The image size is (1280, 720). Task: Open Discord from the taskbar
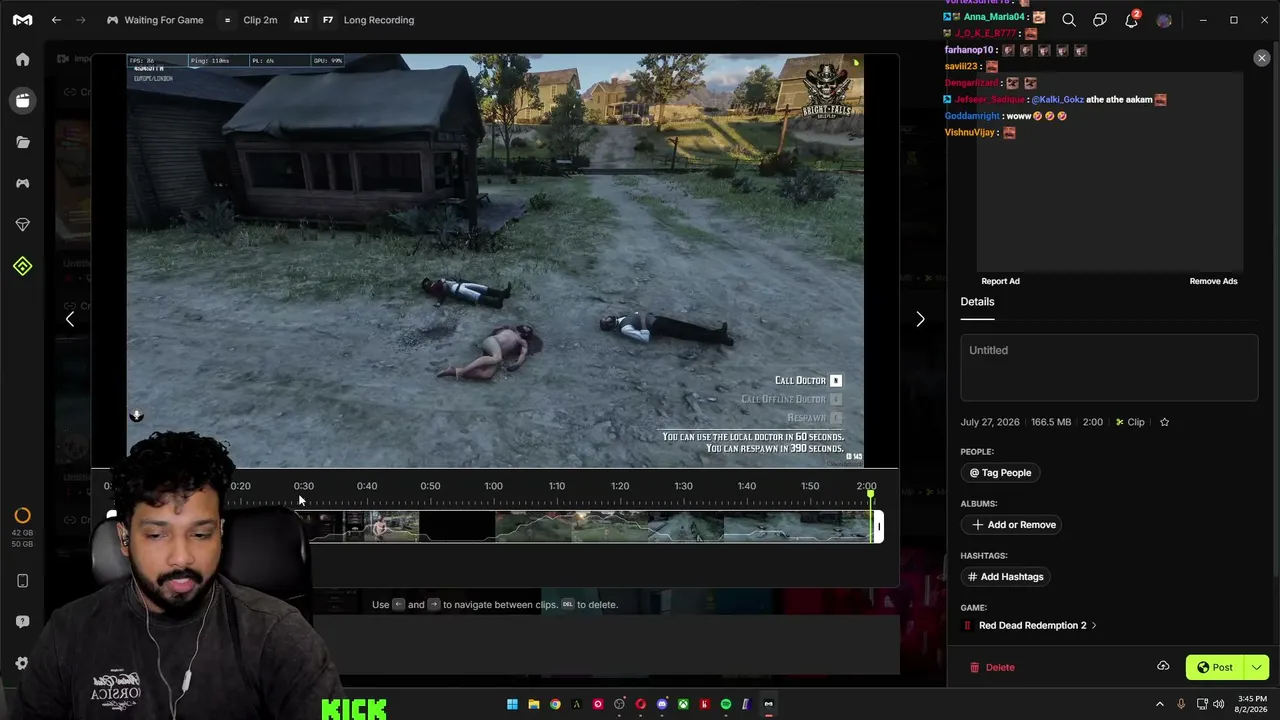pos(662,704)
